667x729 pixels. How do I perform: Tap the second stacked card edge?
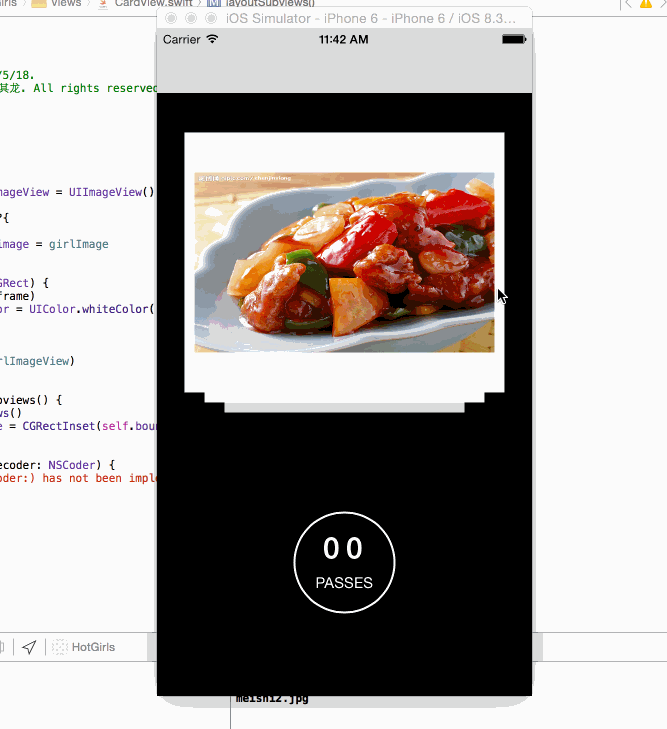coord(344,398)
